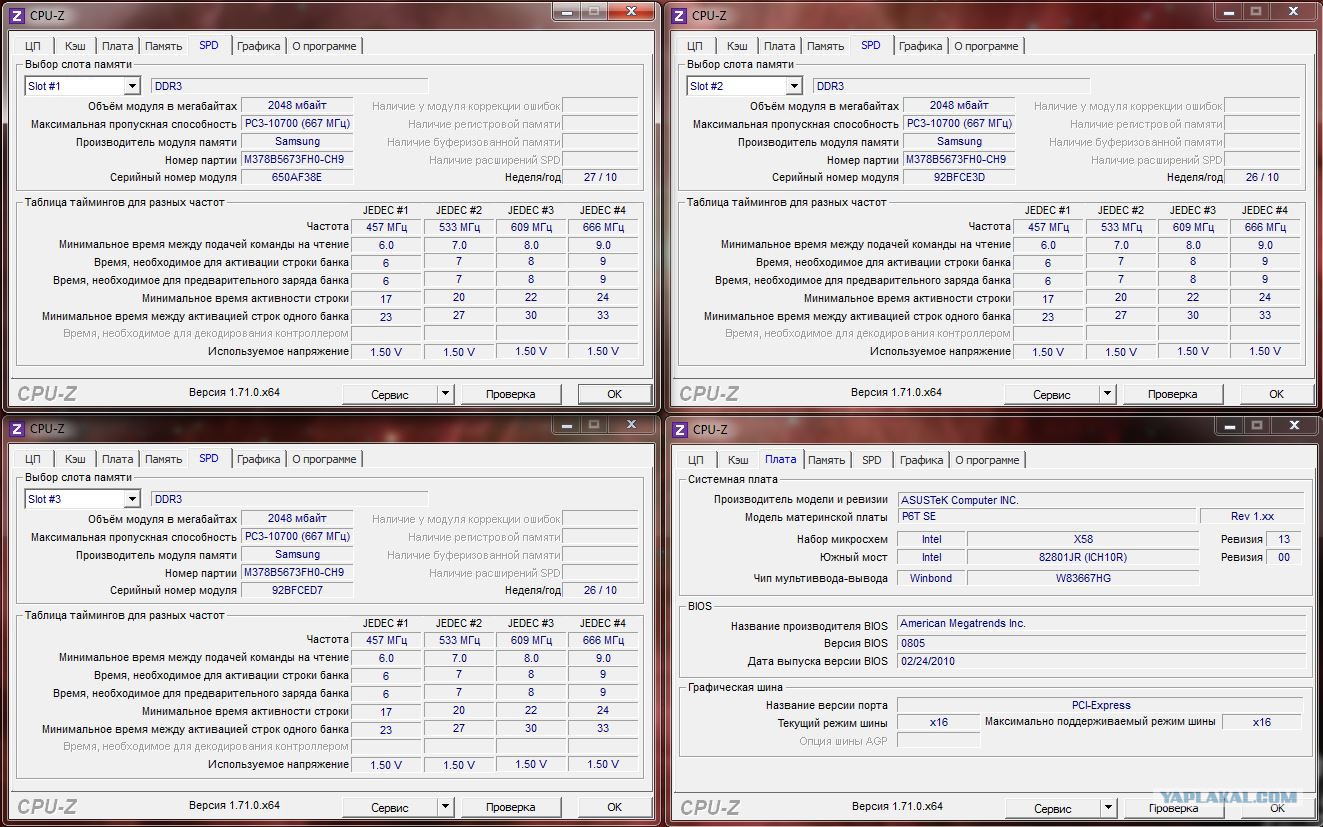This screenshot has width=1323, height=827.
Task: Click week/year value 27 / 10
Action: (x=600, y=177)
